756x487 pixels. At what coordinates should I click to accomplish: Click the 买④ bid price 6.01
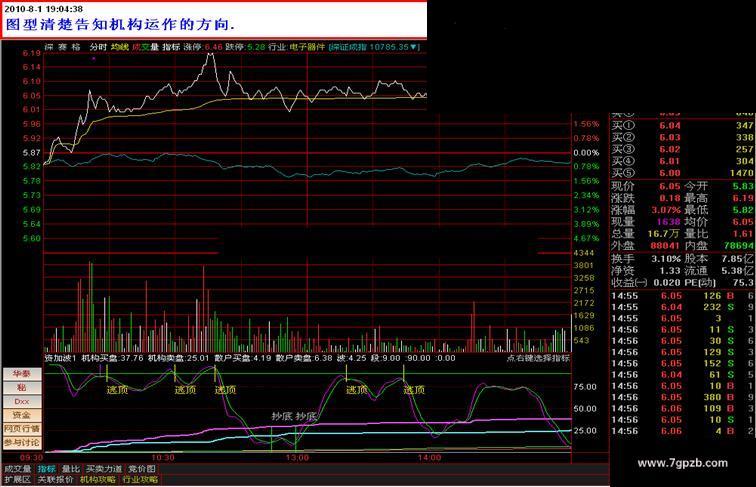[x=670, y=161]
